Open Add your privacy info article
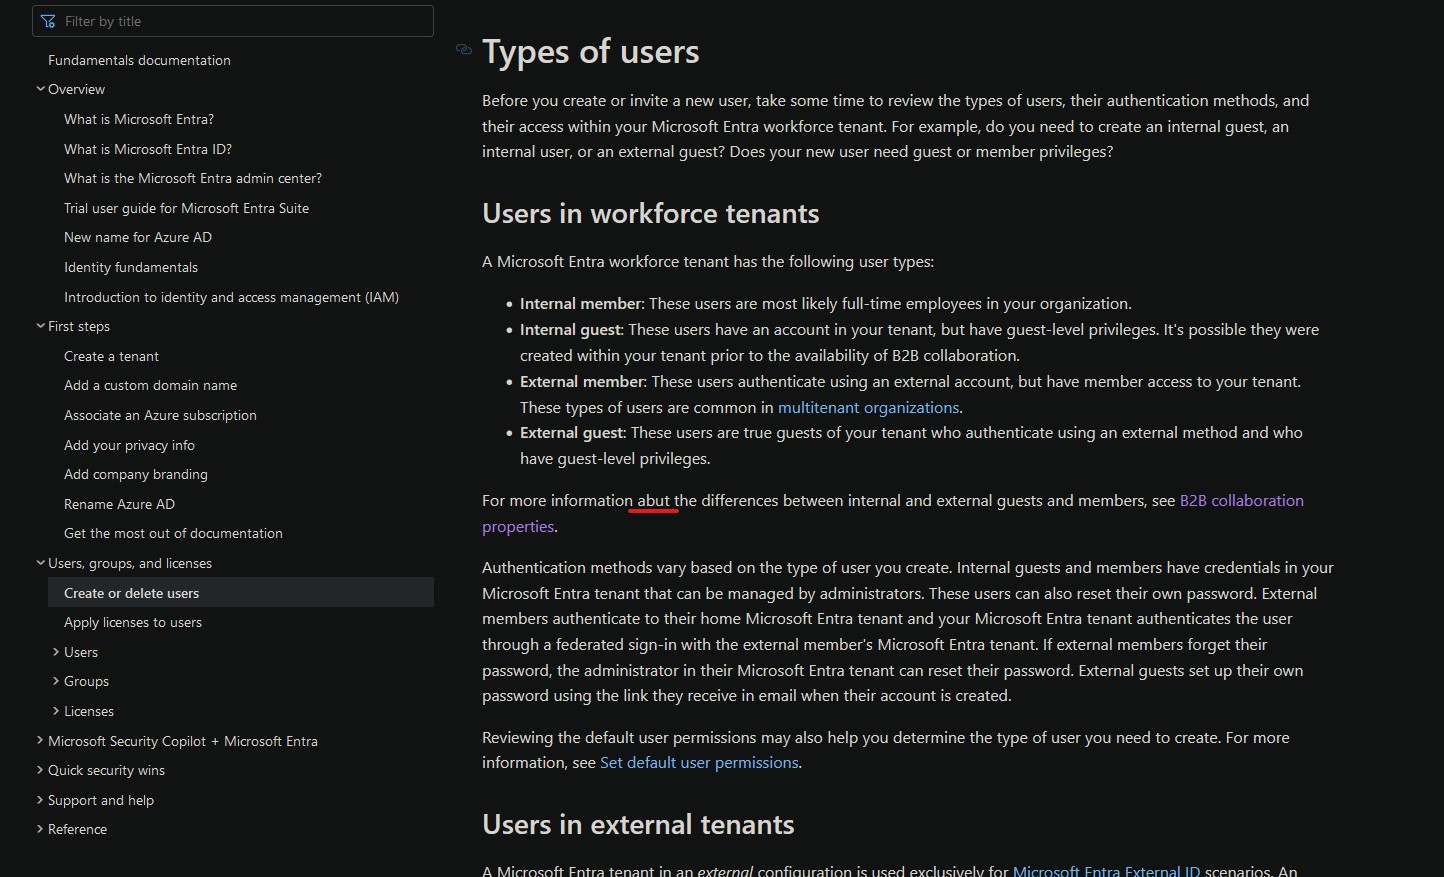1444x877 pixels. (129, 445)
